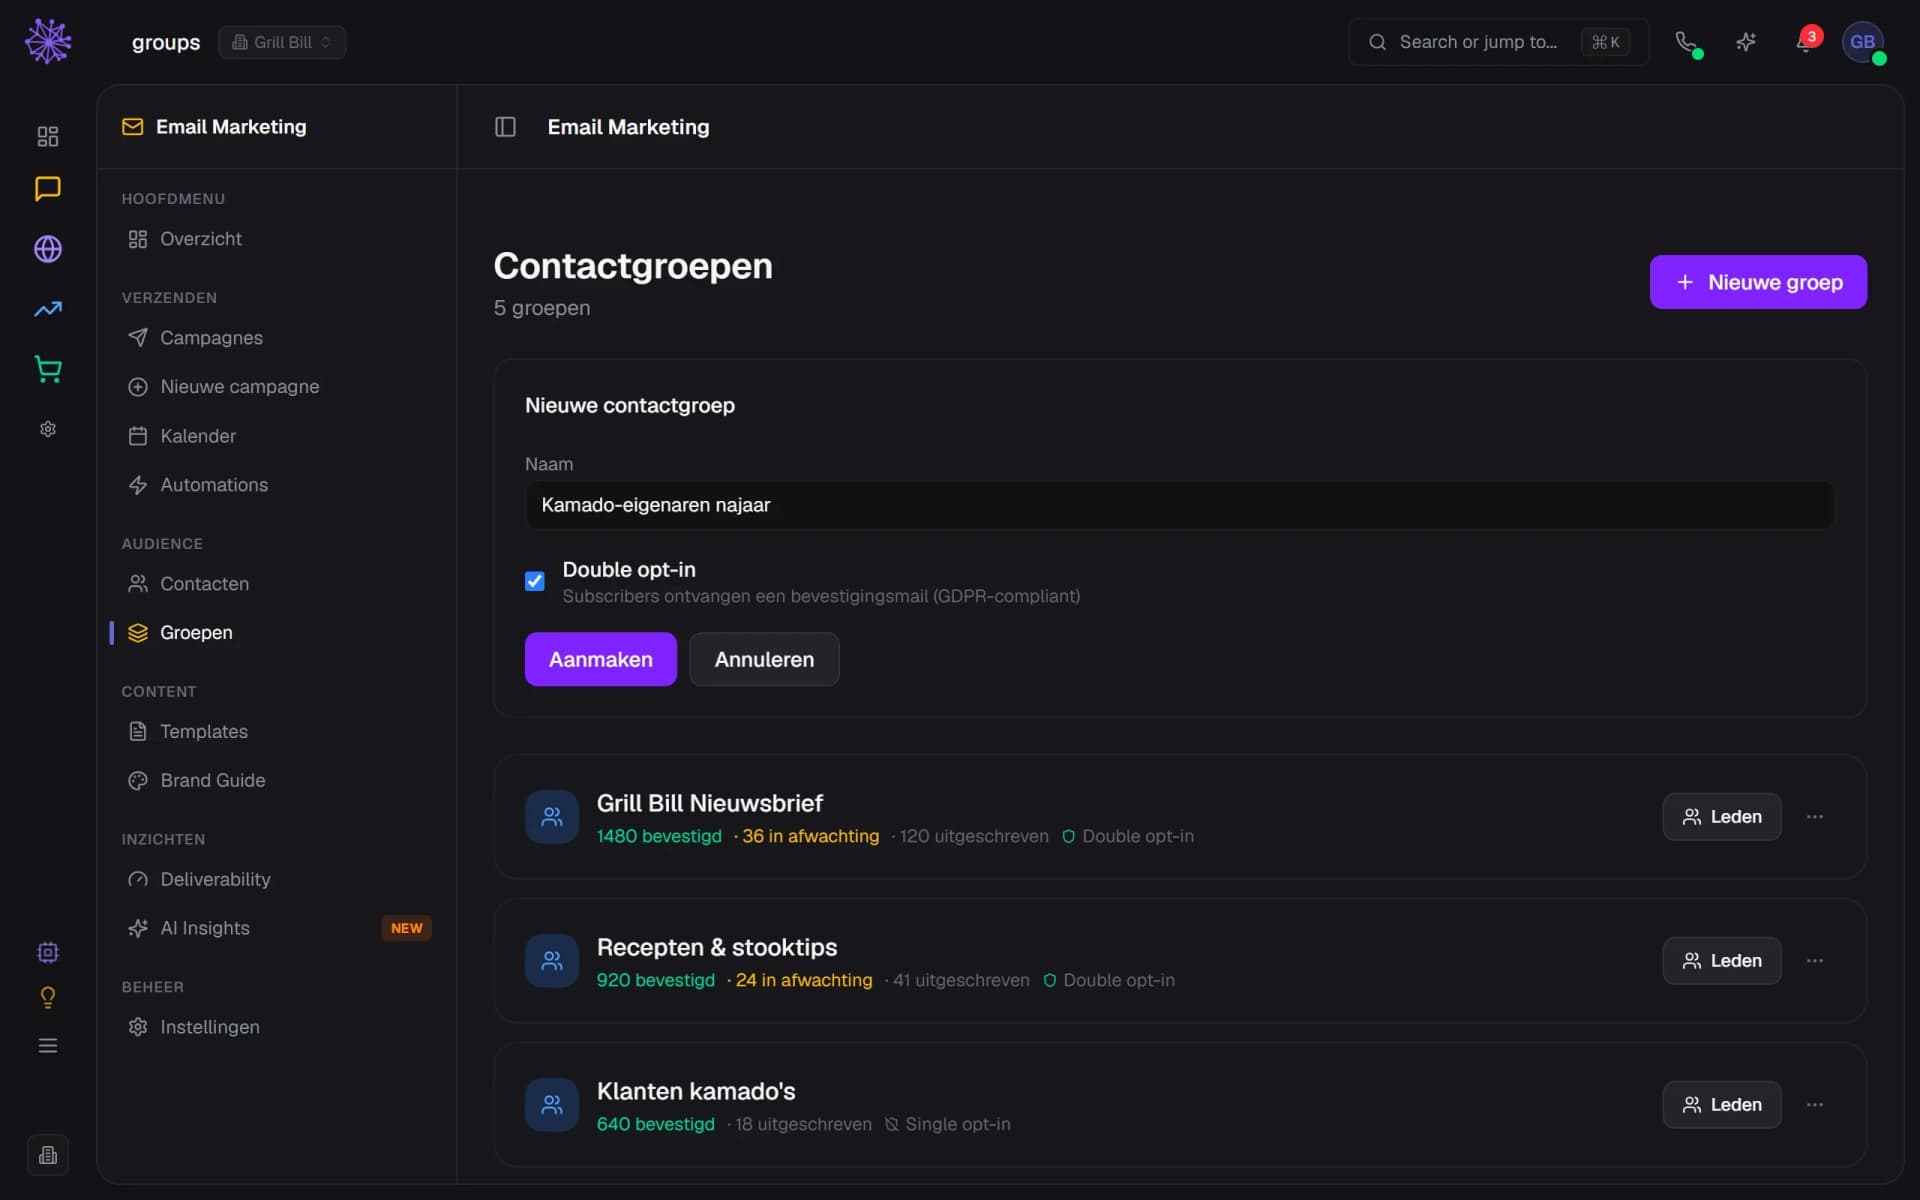The width and height of the screenshot is (1920, 1200).
Task: Click the Nieuwe groep button
Action: point(1758,282)
